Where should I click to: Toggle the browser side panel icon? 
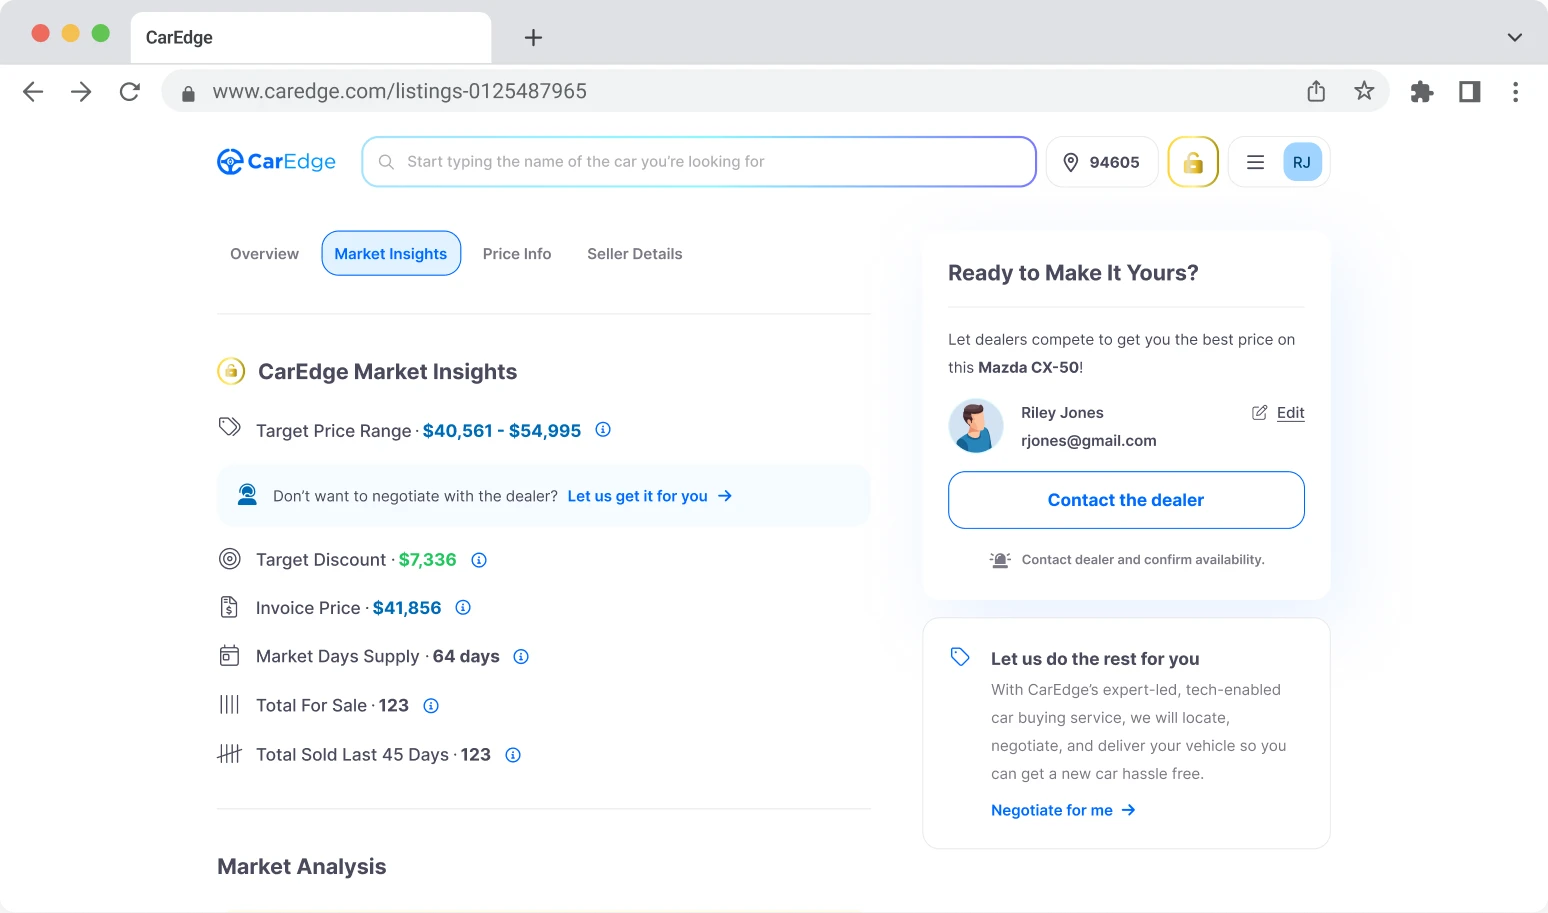pyautogui.click(x=1470, y=92)
